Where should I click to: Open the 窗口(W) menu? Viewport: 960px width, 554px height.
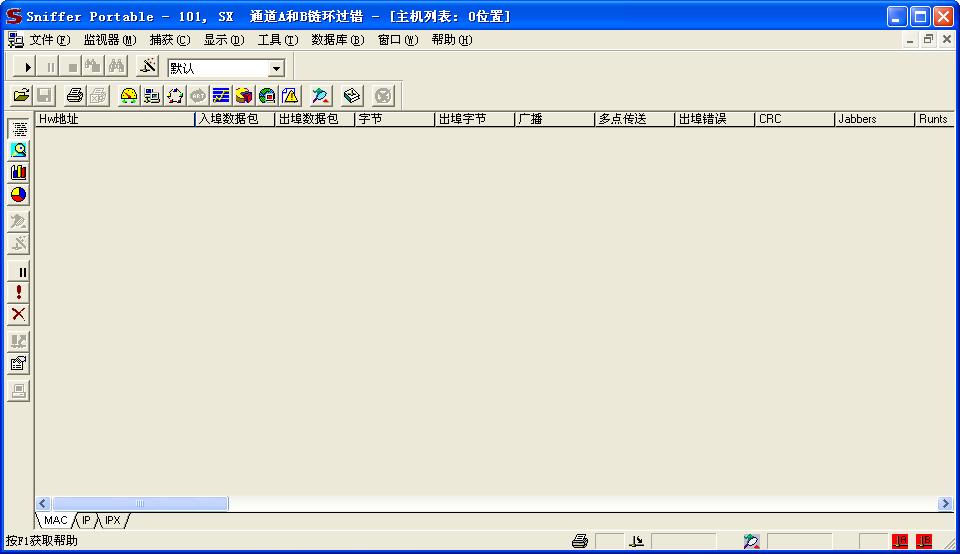click(398, 40)
